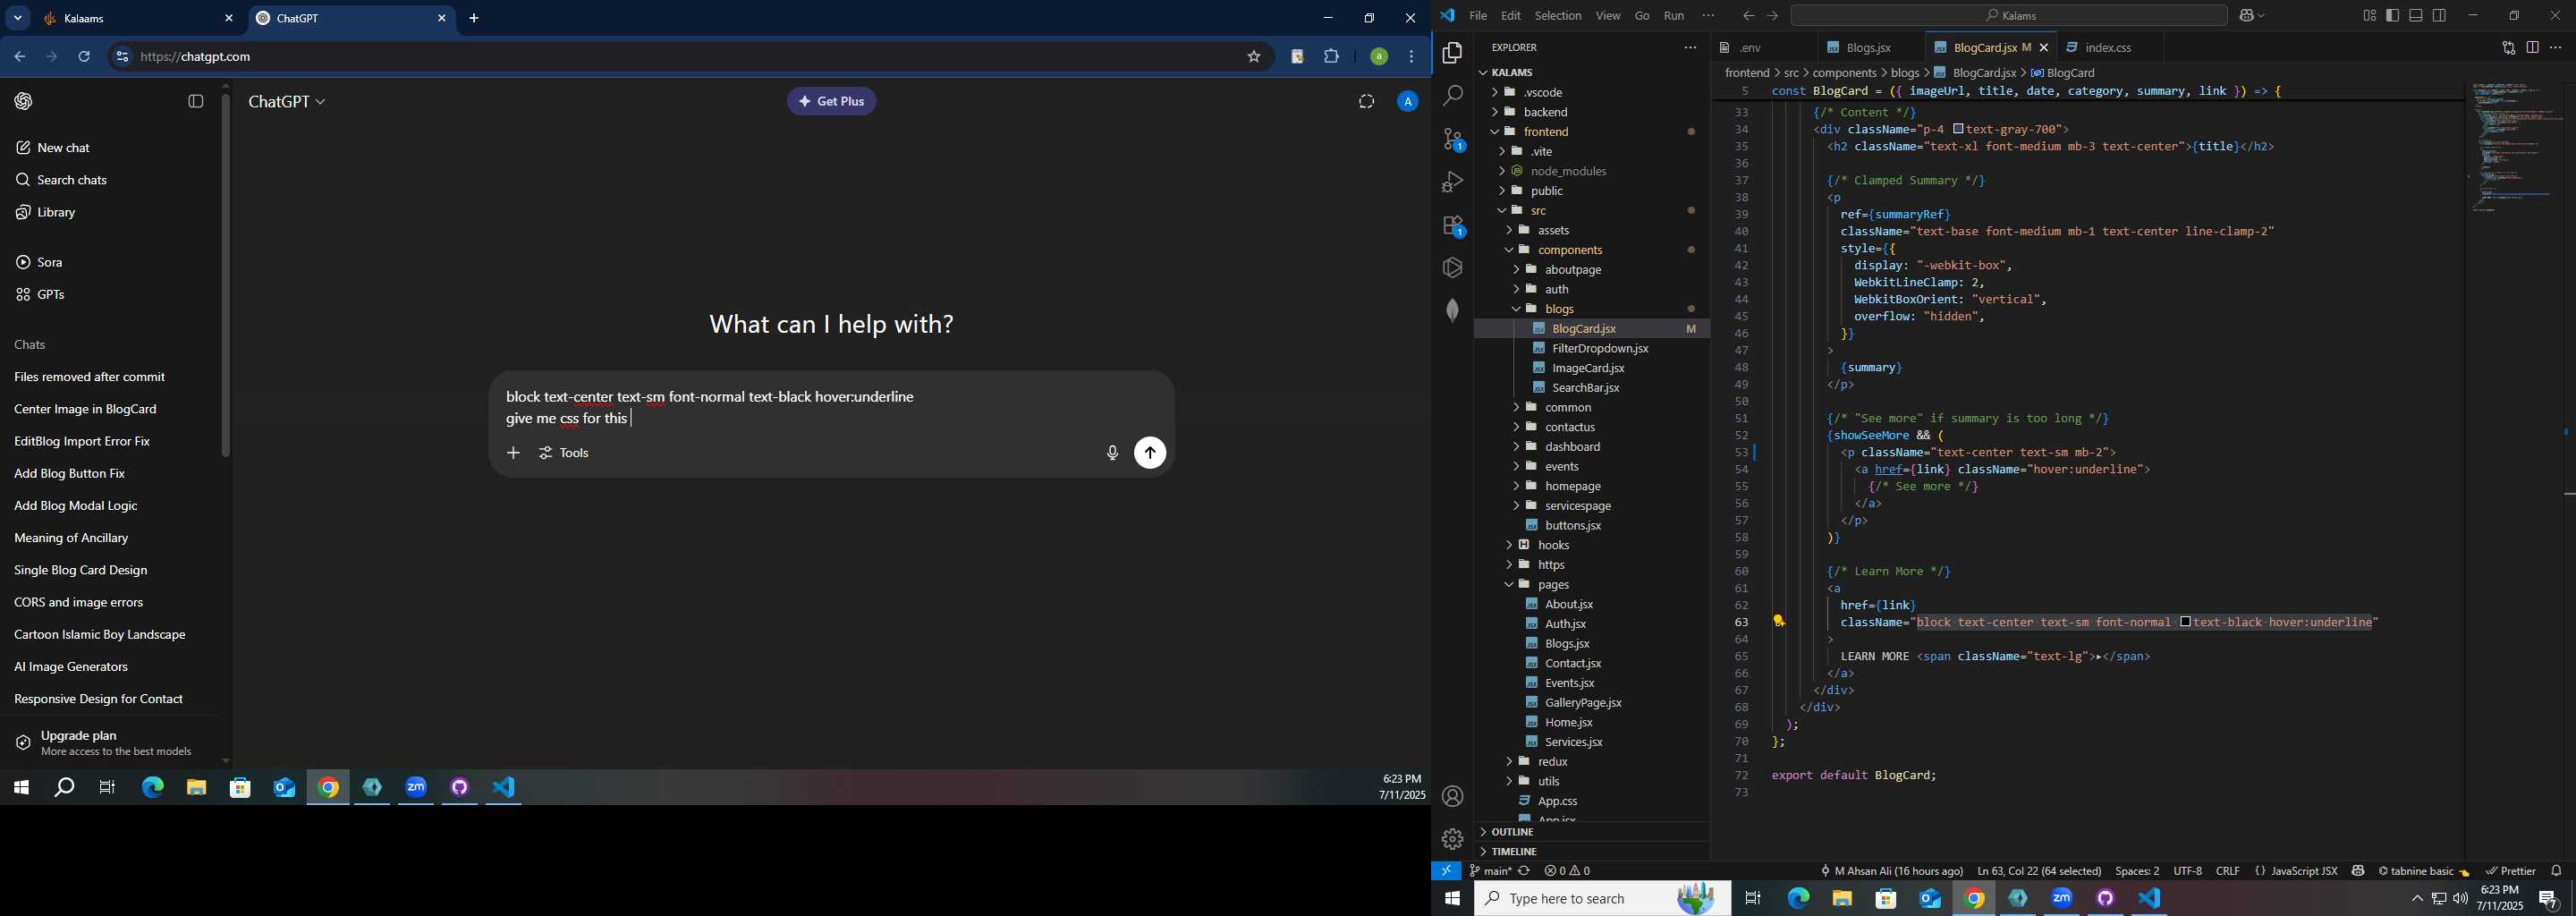Open the Chrome extensions puzzle icon
The width and height of the screenshot is (2576, 916).
pyautogui.click(x=1331, y=57)
